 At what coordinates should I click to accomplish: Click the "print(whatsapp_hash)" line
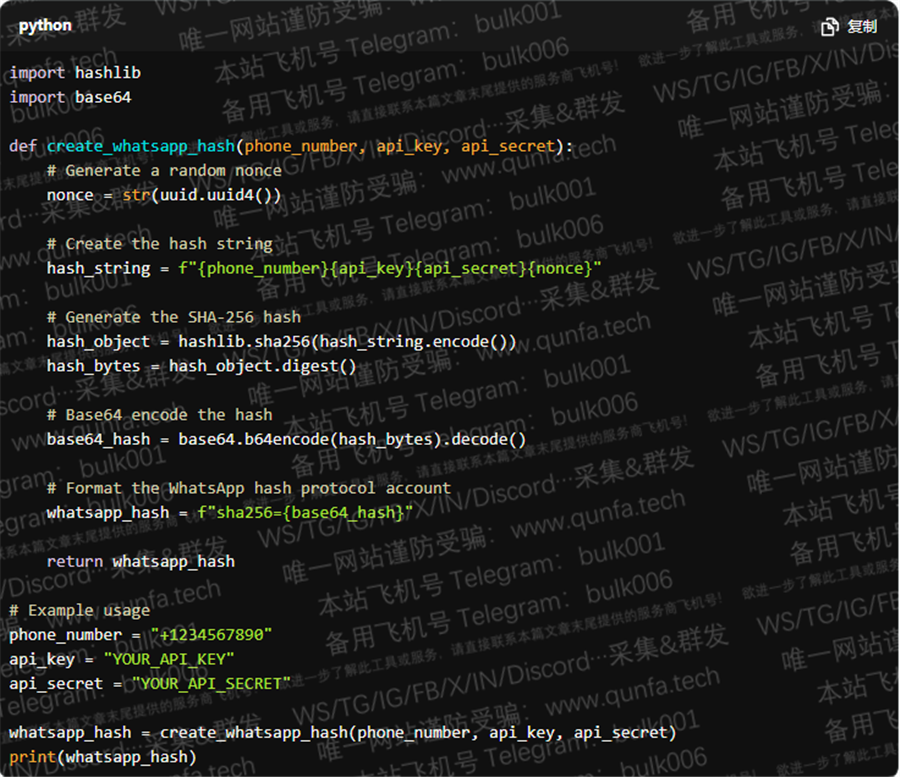[x=103, y=757]
